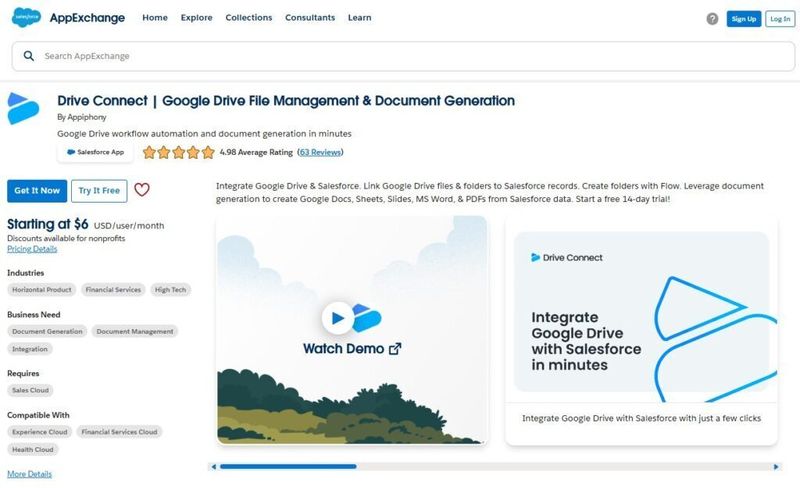Click the Salesforce cloud logo
Image resolution: width=800 pixels, height=488 pixels.
click(26, 17)
